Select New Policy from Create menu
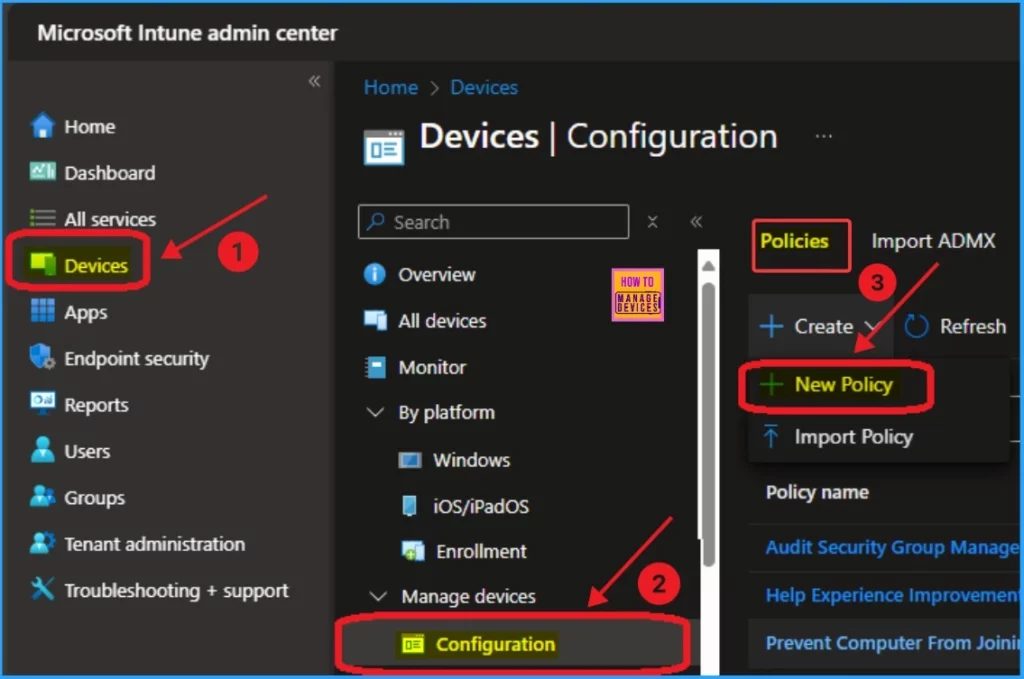 tap(843, 385)
